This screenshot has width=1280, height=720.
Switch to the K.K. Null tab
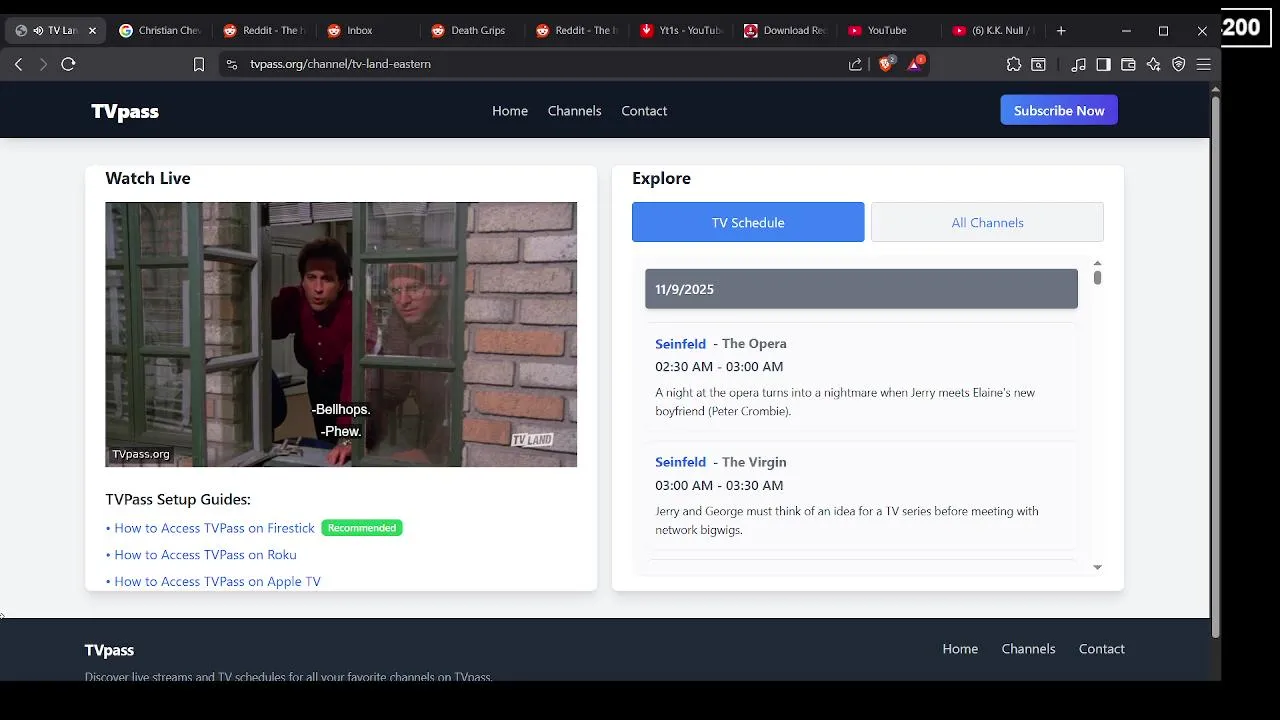click(x=992, y=30)
